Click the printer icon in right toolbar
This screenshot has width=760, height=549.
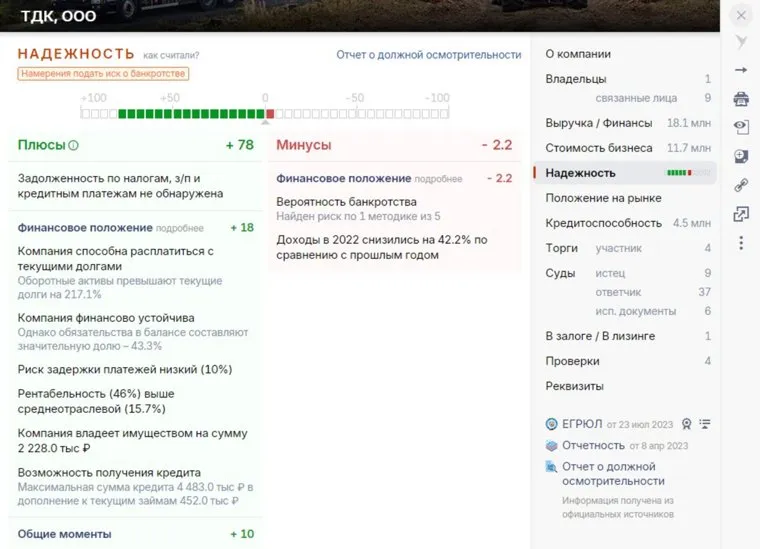tap(741, 98)
